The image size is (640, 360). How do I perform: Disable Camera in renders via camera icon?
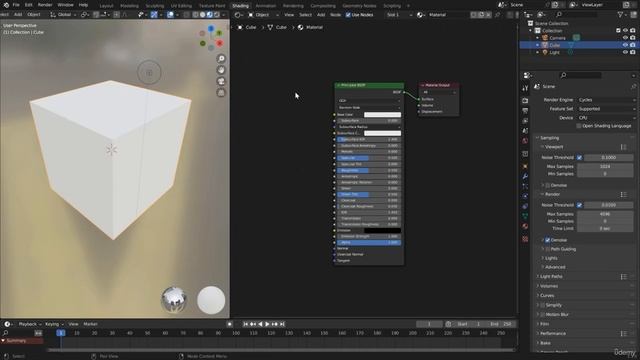633,38
